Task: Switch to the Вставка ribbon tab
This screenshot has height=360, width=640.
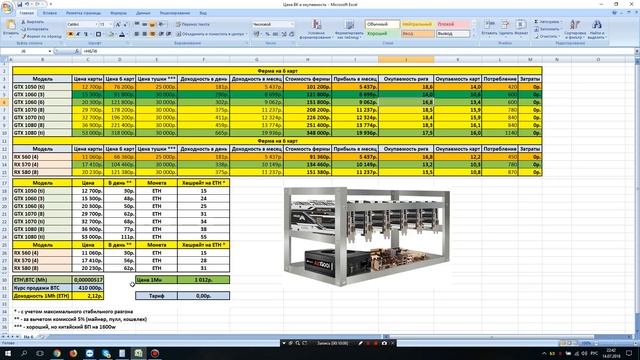Action: tap(50, 13)
